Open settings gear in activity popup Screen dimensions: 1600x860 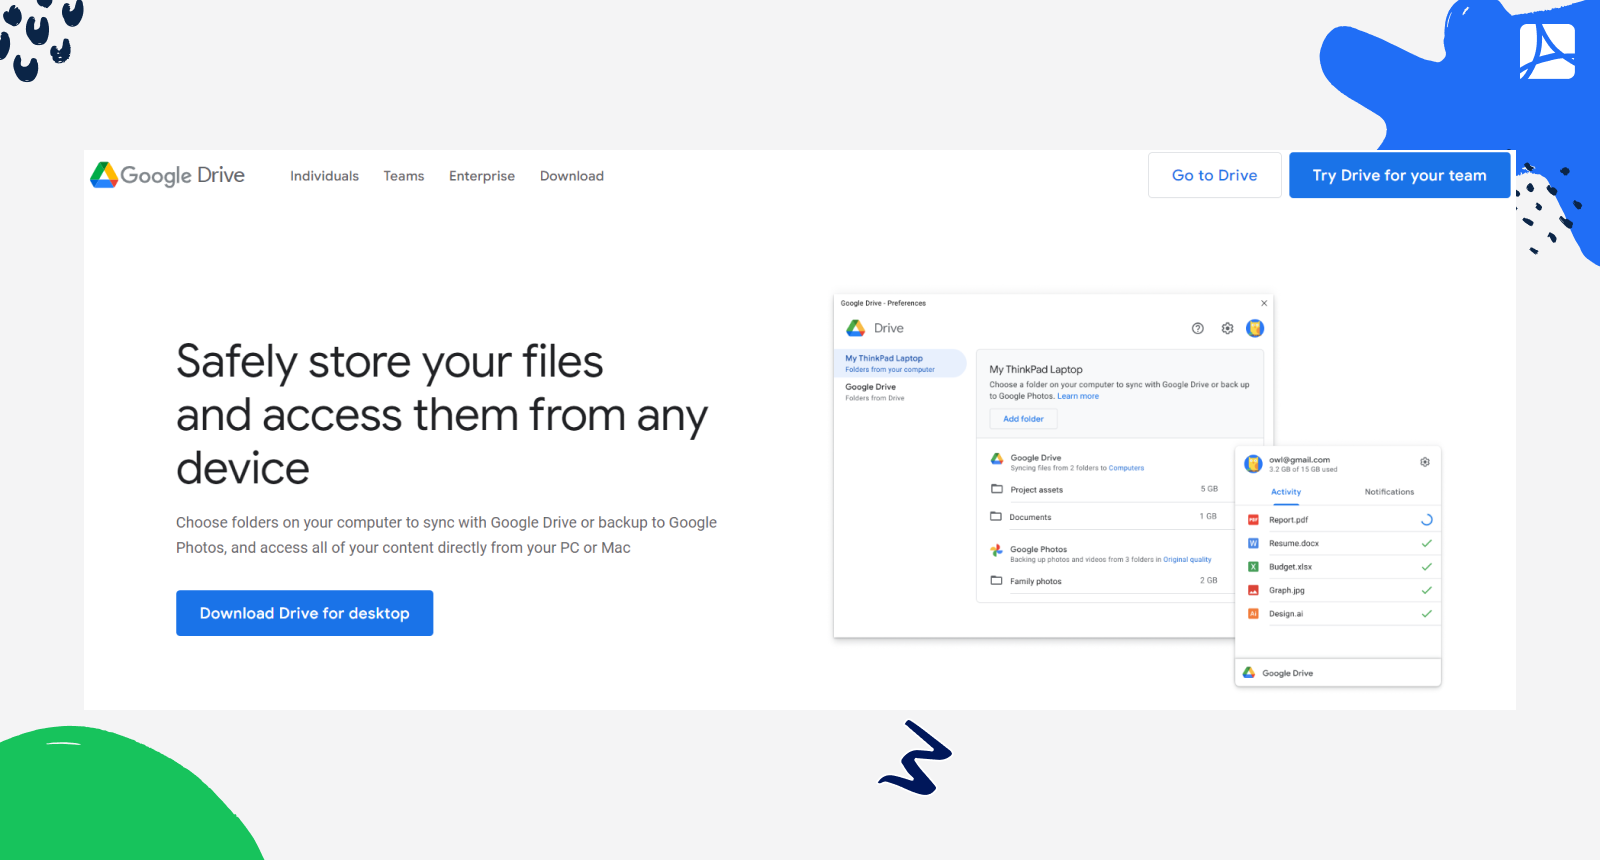[x=1425, y=462]
